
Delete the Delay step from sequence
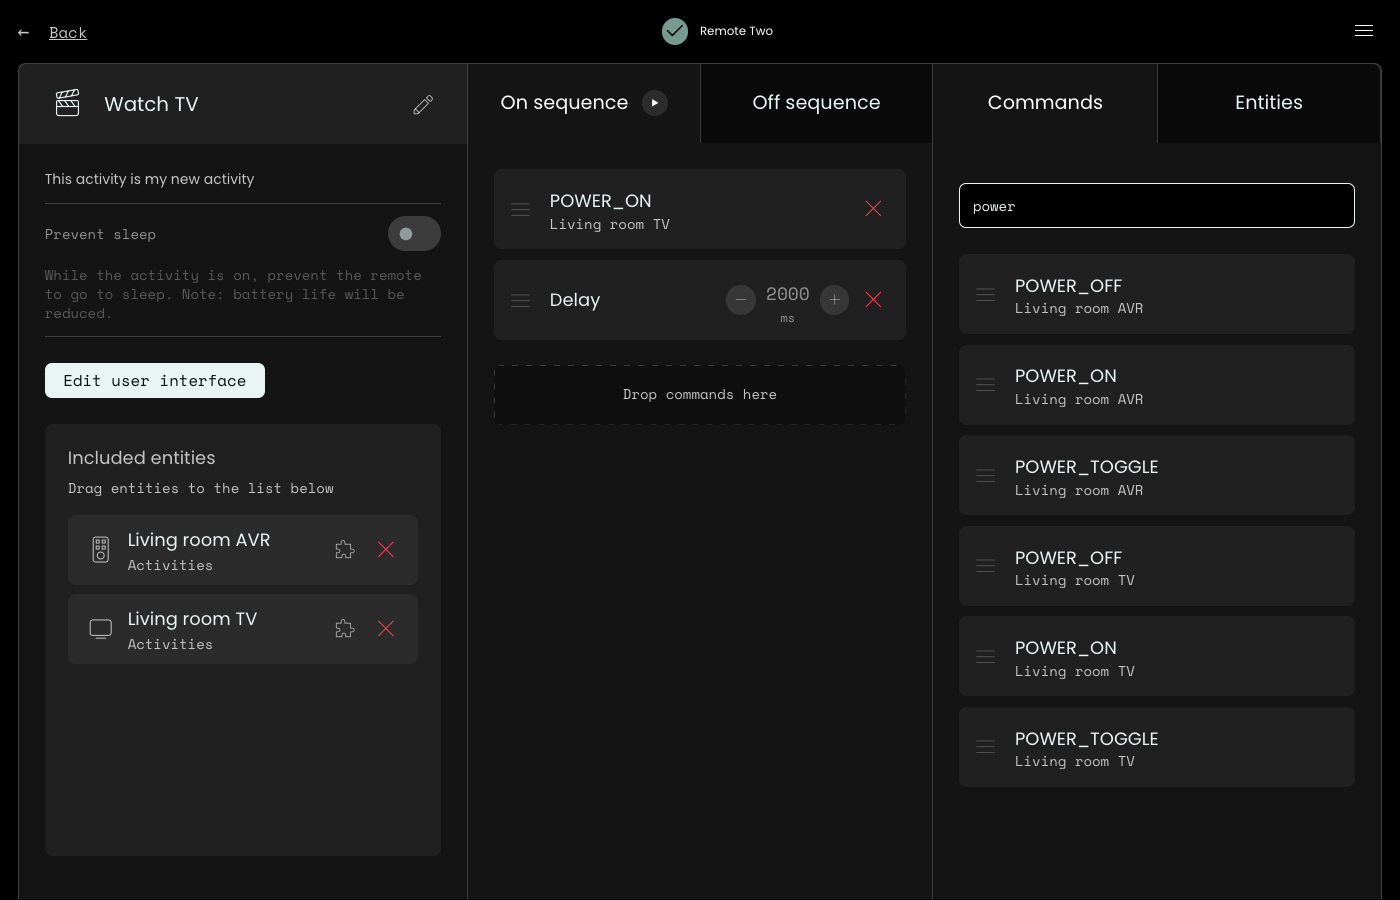coord(873,300)
